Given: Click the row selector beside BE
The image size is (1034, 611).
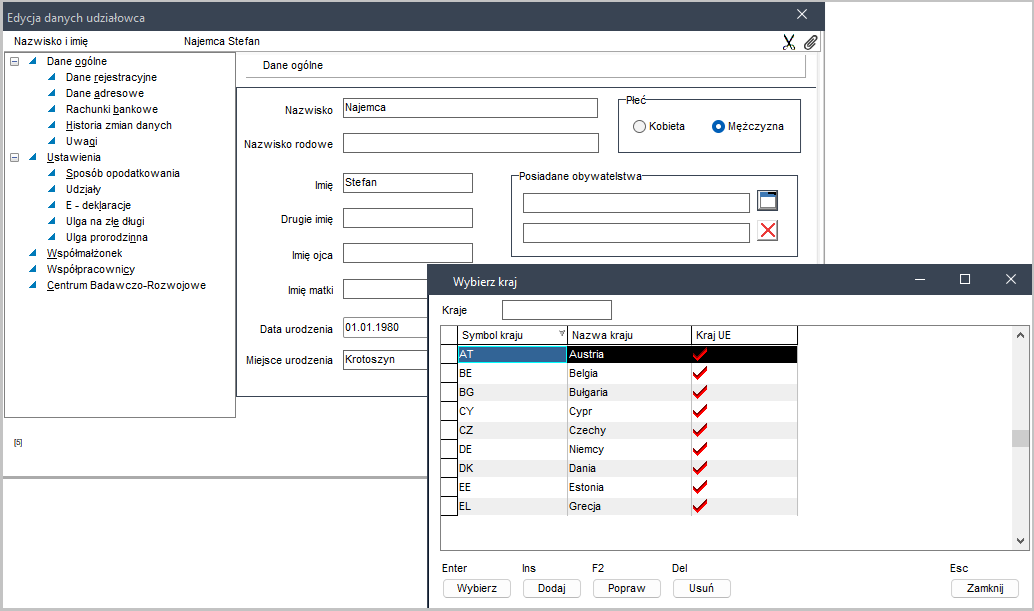Looking at the screenshot, I should point(449,373).
